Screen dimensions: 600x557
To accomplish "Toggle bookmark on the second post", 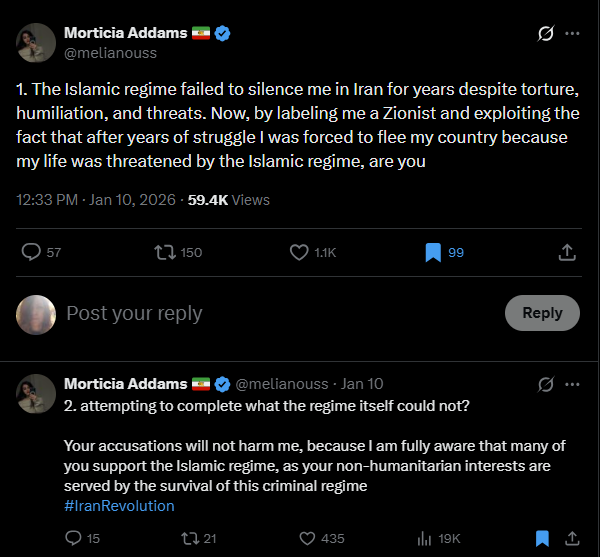I will [x=540, y=538].
